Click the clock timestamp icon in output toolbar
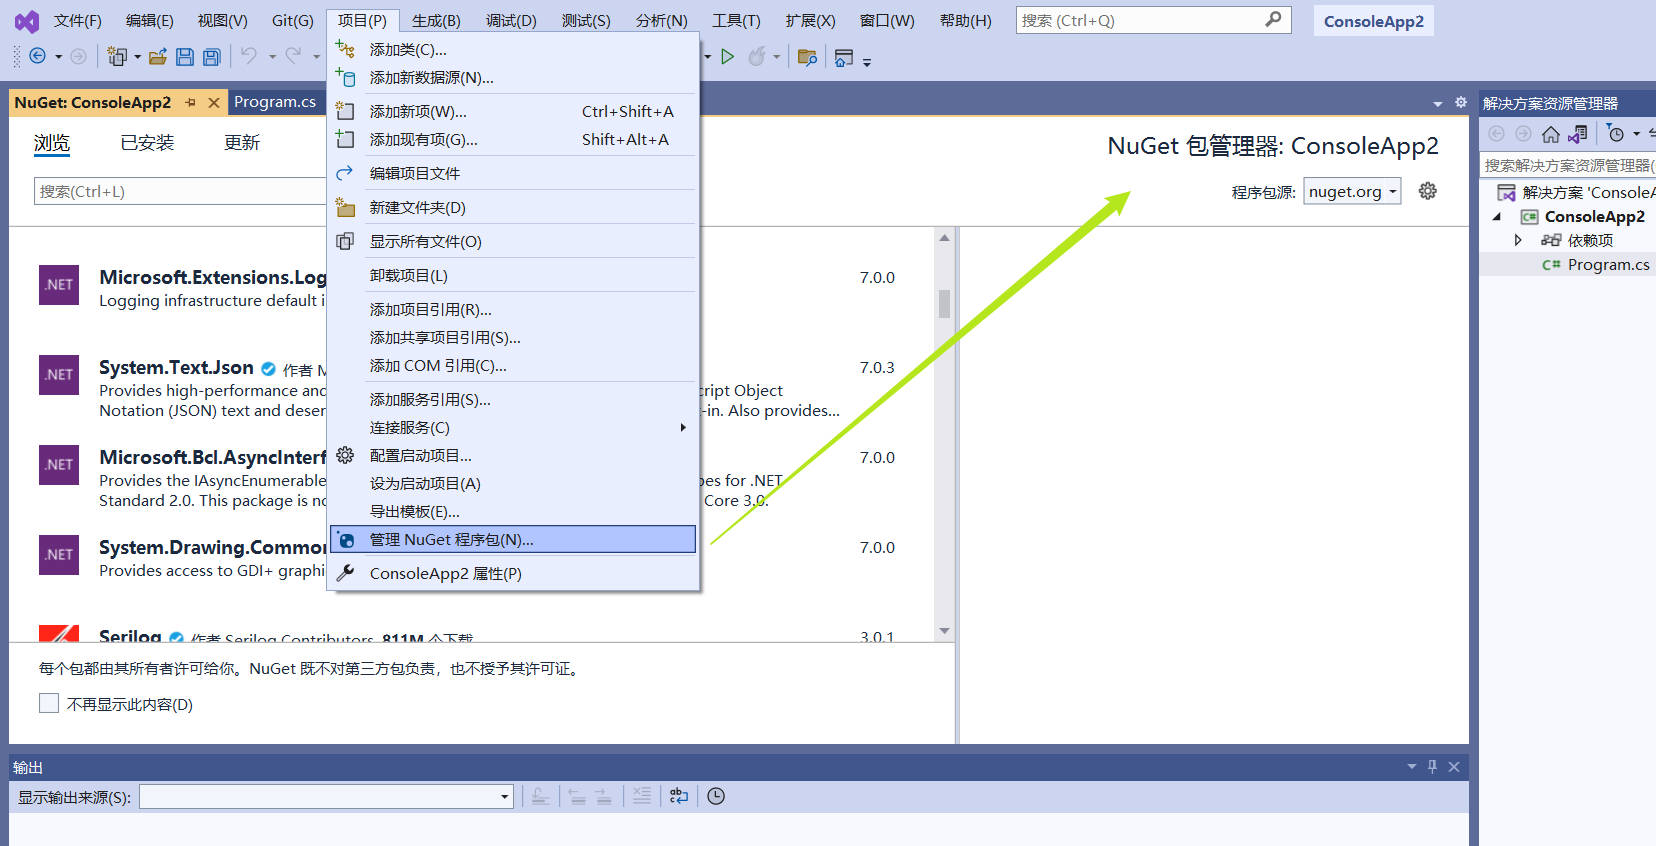This screenshot has width=1656, height=846. click(x=716, y=796)
